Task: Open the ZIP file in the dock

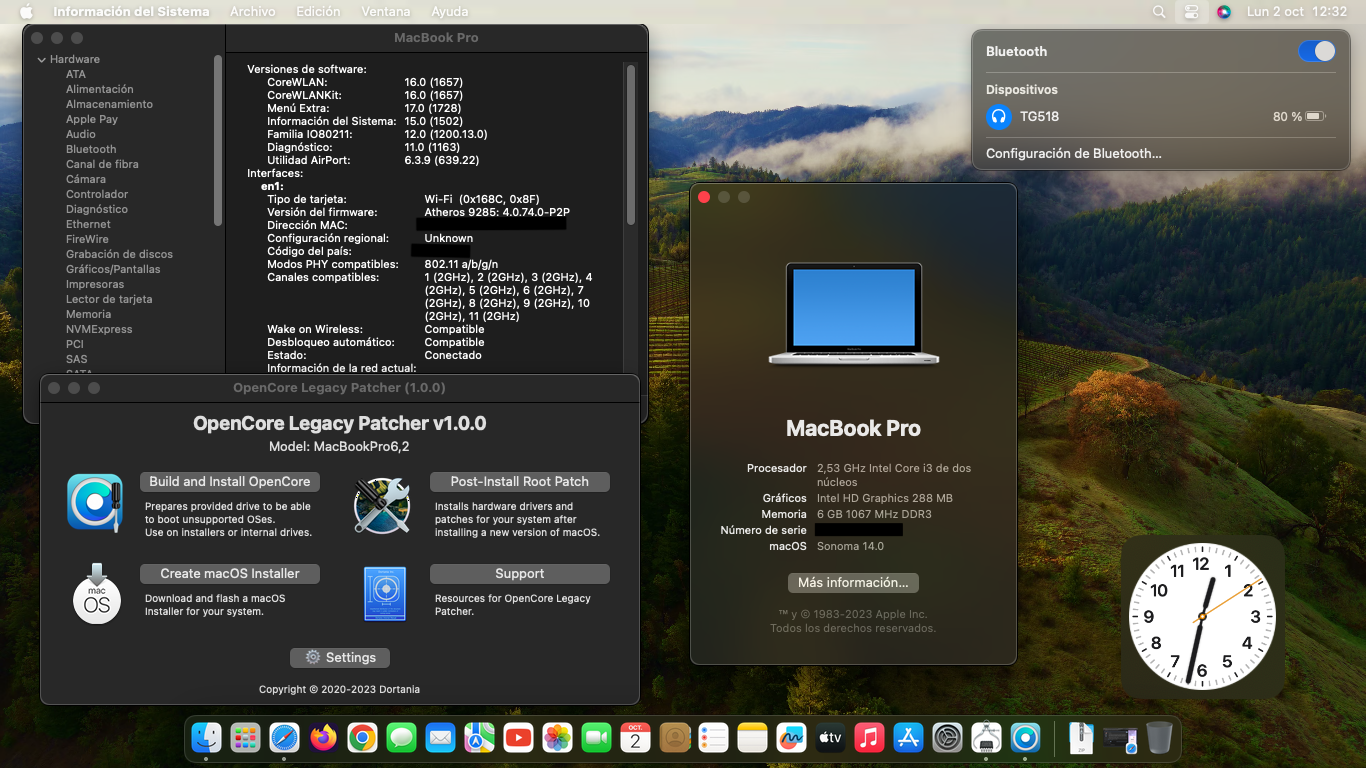Action: click(x=1081, y=738)
